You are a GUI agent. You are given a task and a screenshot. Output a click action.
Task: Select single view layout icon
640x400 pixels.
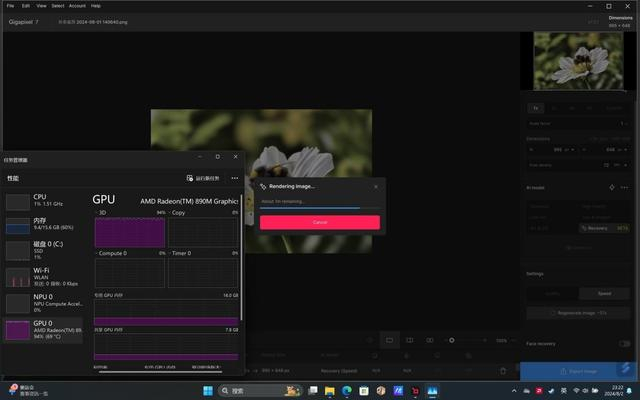point(389,340)
